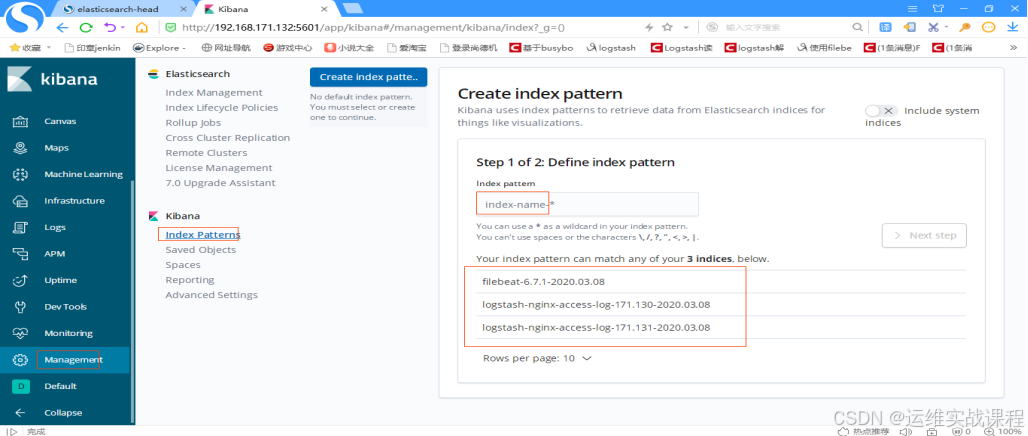
Task: Expand the undo history dropdown arrow
Action: [122, 28]
